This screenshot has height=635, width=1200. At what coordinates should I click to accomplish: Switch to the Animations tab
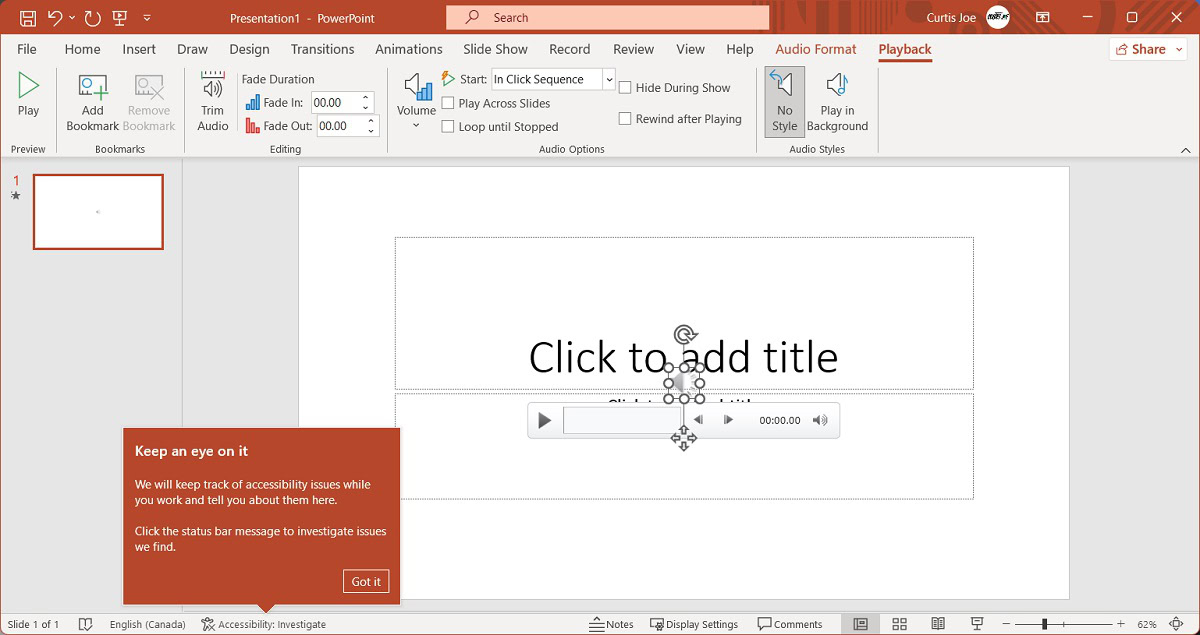pyautogui.click(x=408, y=49)
